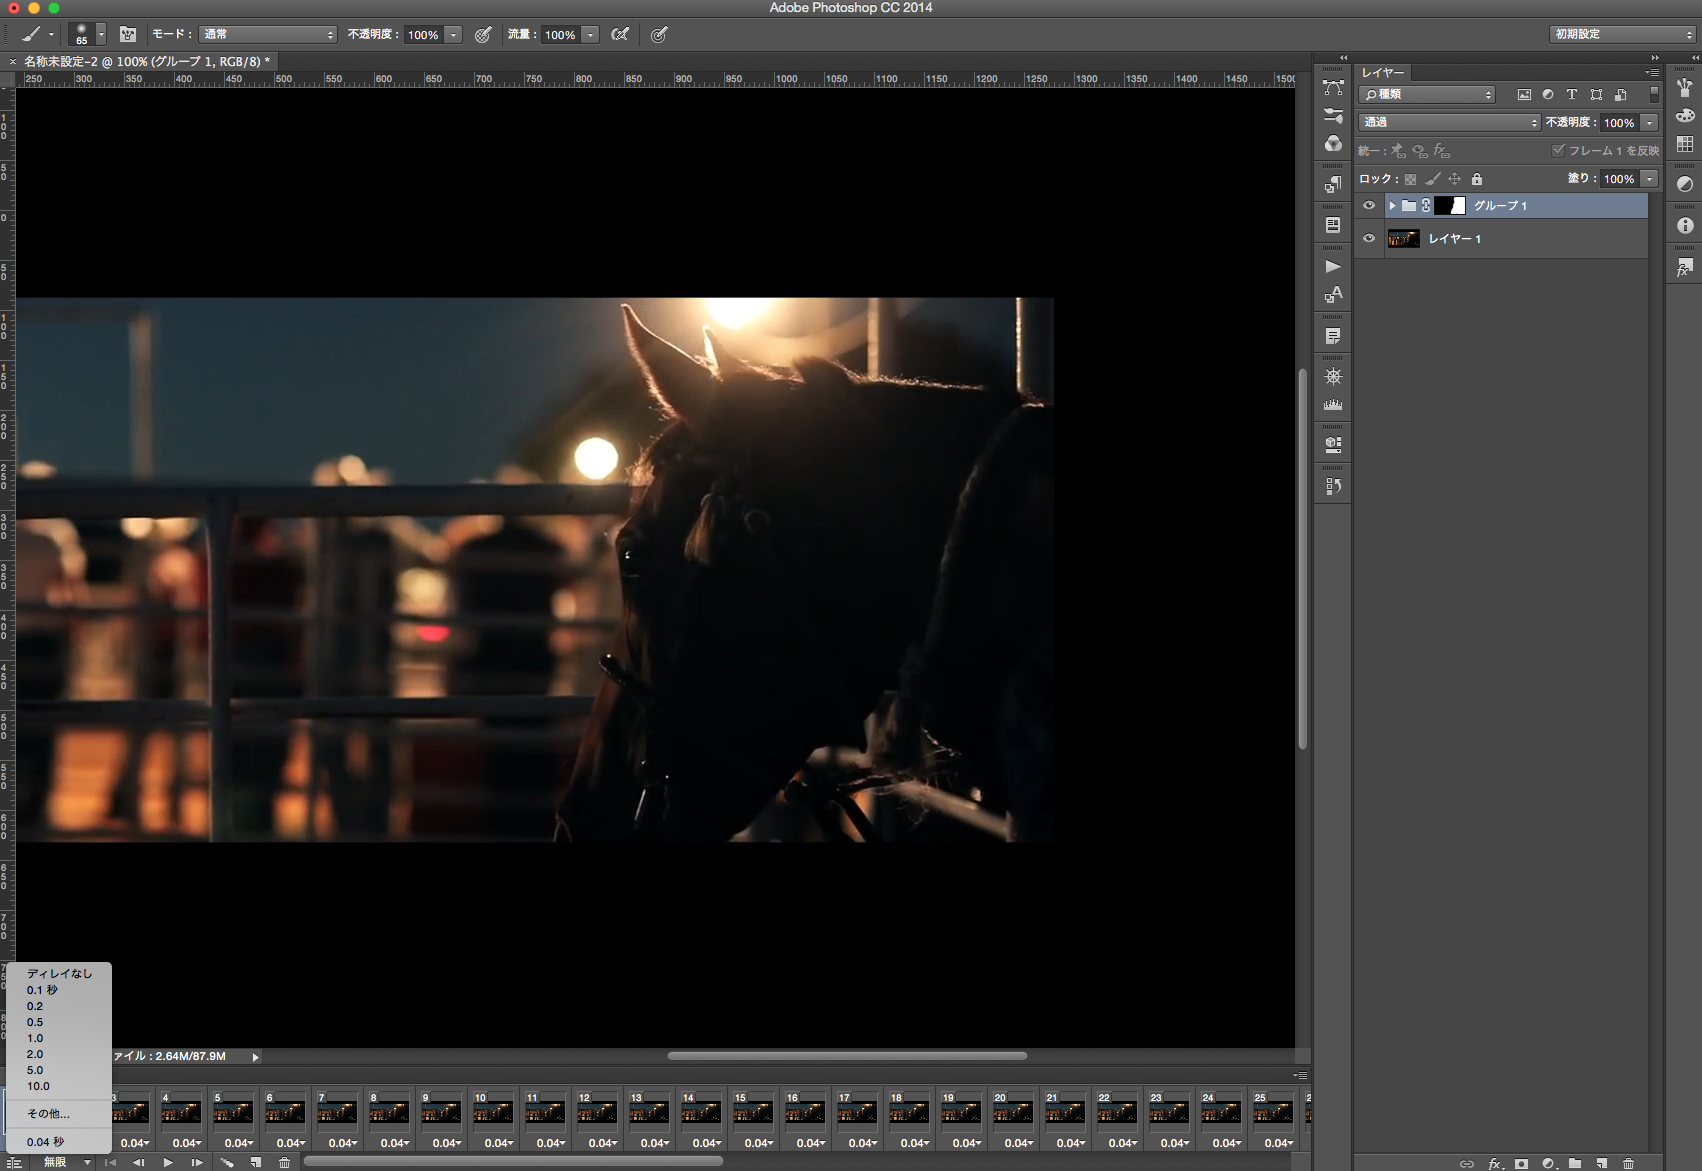Filter for adjustment layers icon
This screenshot has width=1702, height=1171.
coord(1548,95)
